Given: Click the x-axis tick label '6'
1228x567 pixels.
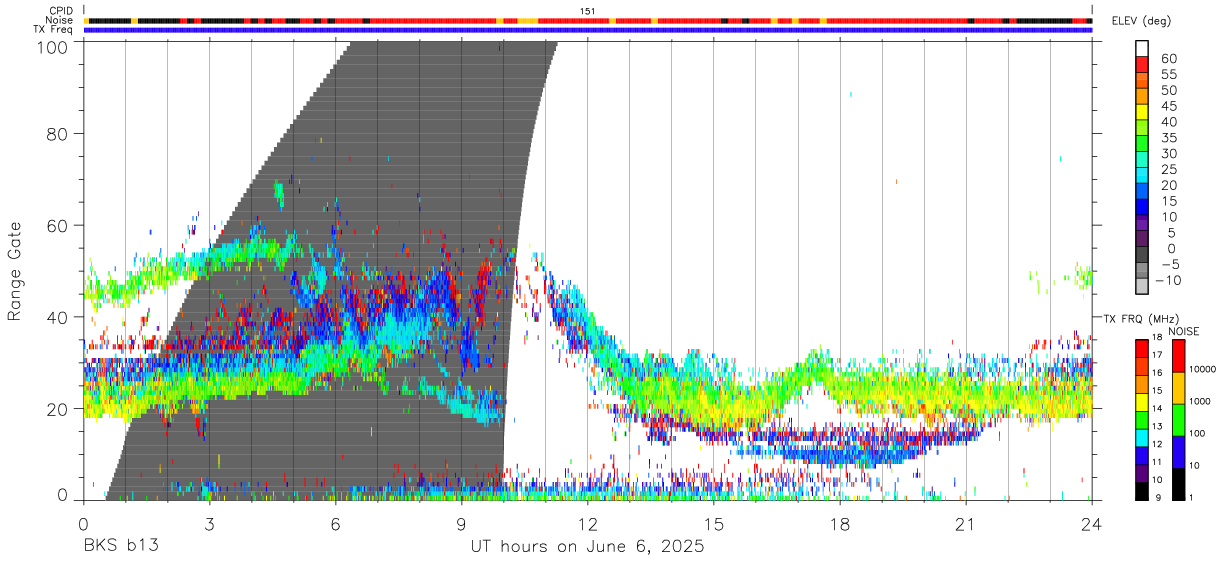Looking at the screenshot, I should pyautogui.click(x=336, y=523).
